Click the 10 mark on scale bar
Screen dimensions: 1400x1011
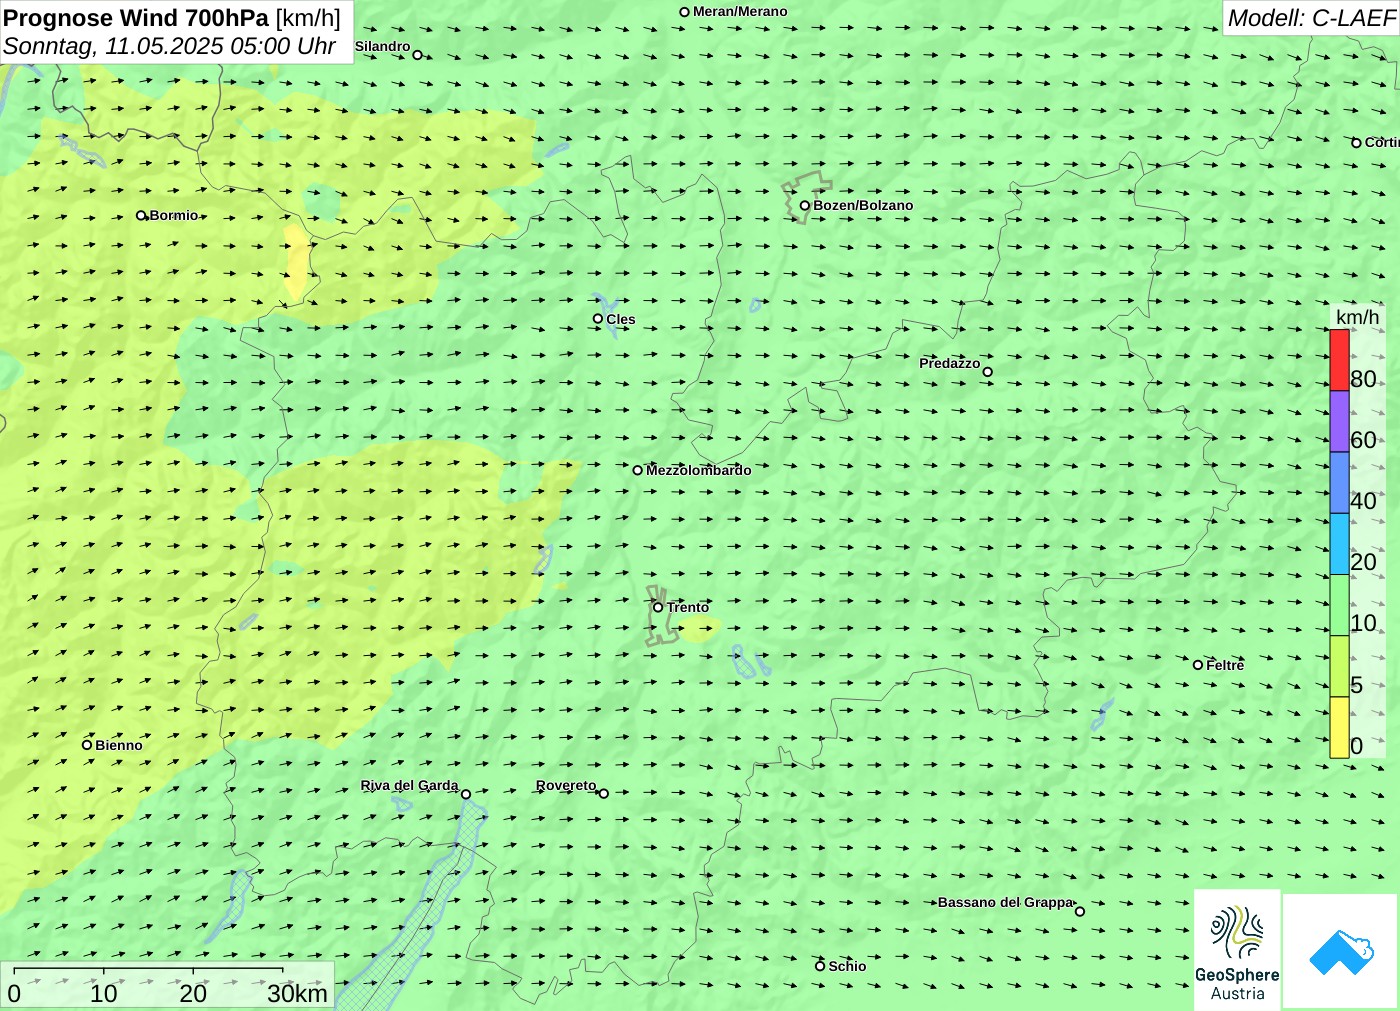[x=104, y=993]
